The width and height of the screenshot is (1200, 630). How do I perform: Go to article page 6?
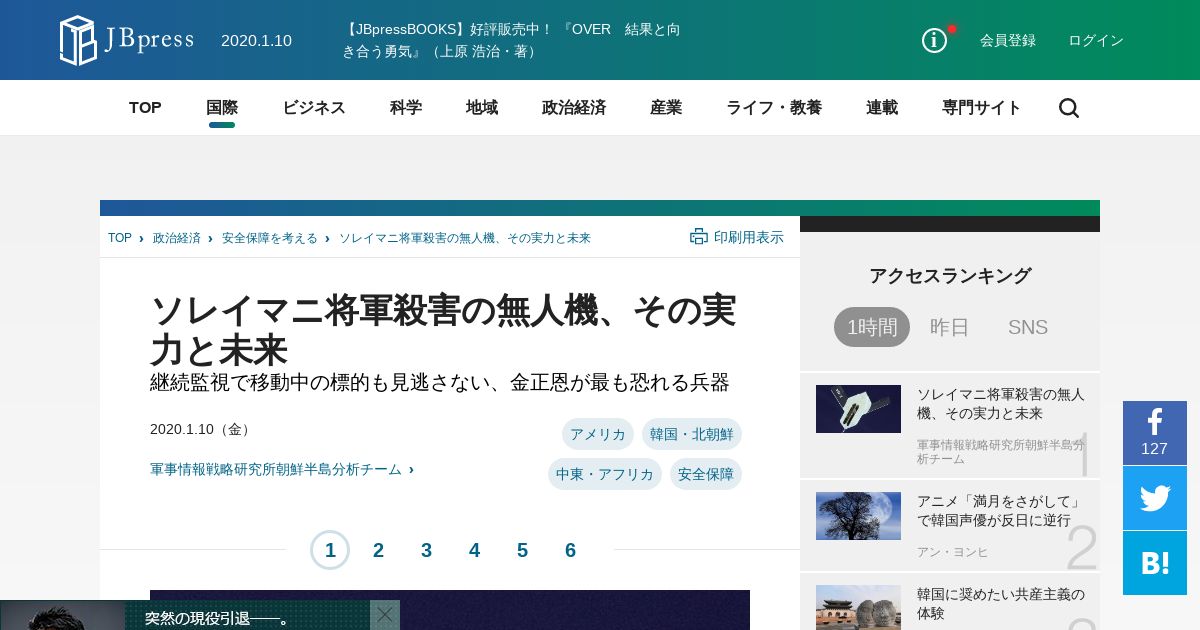point(570,550)
